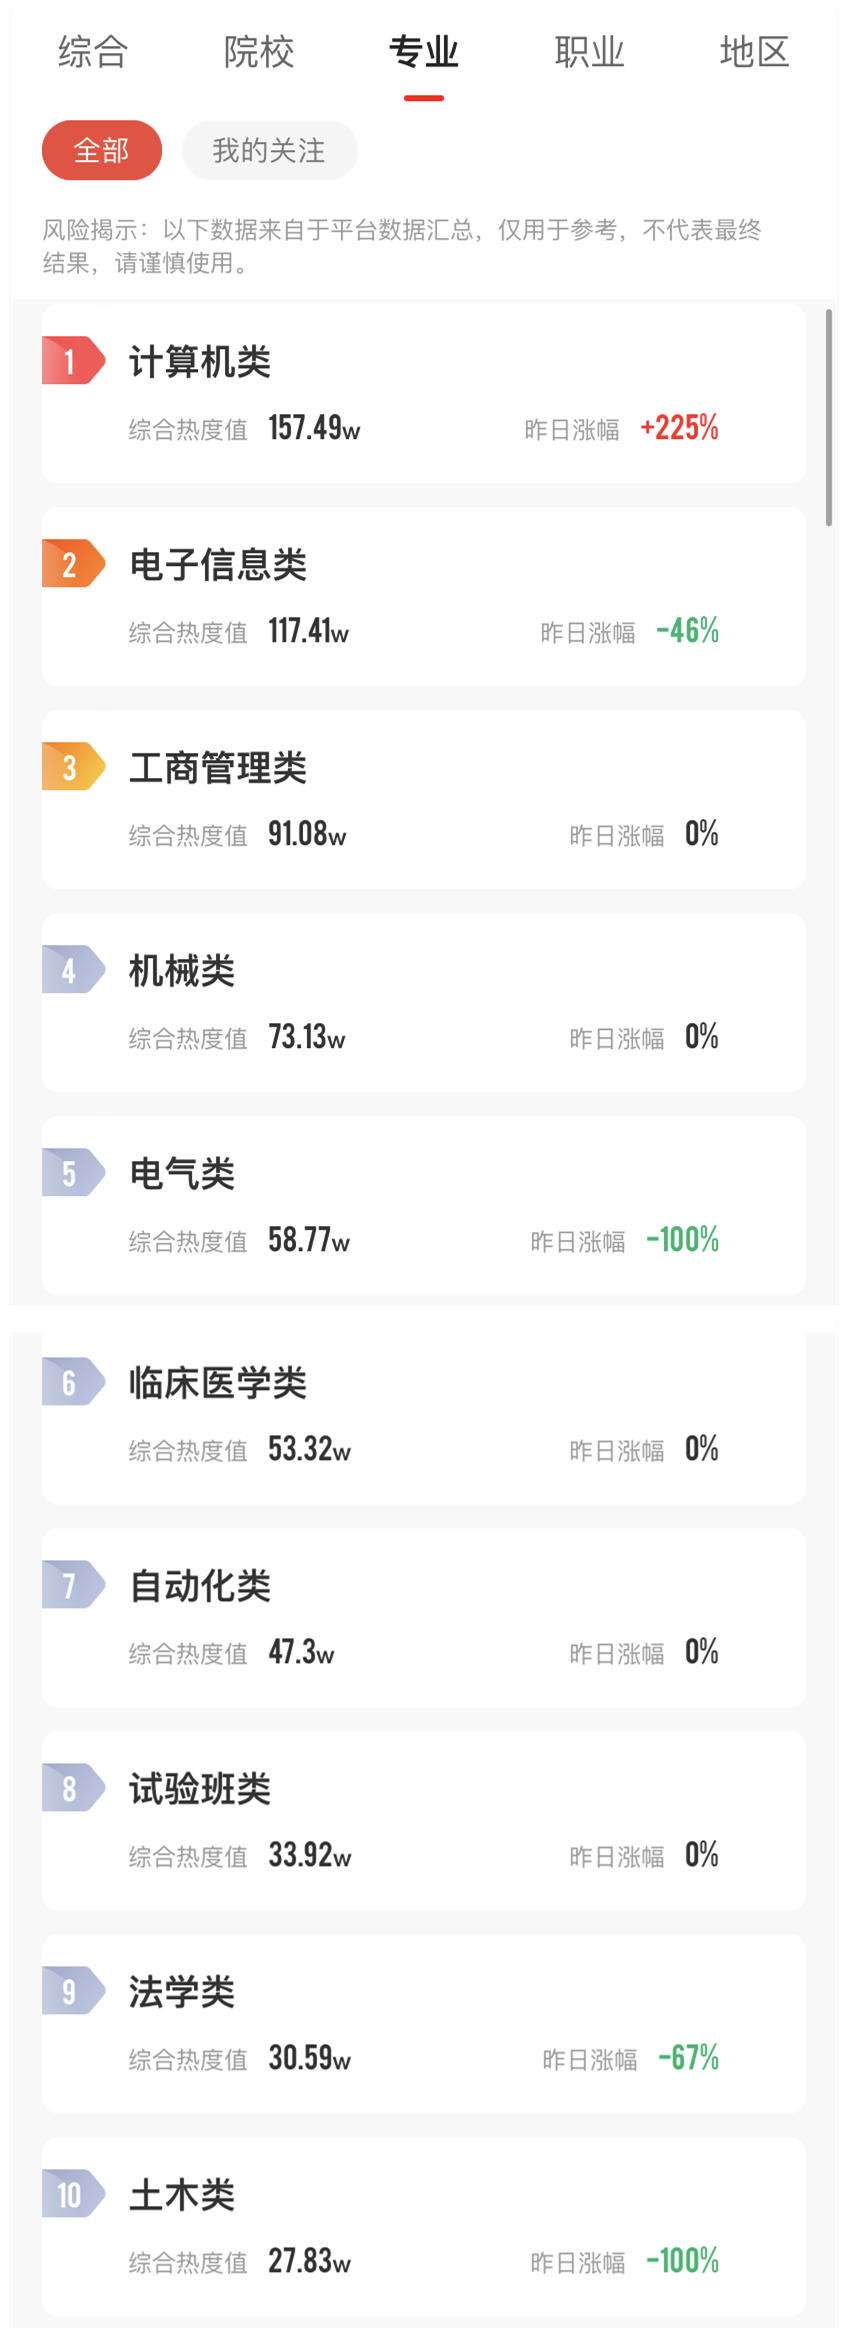Click the rank 10 badge icon
The width and height of the screenshot is (848, 2339).
point(72,2194)
